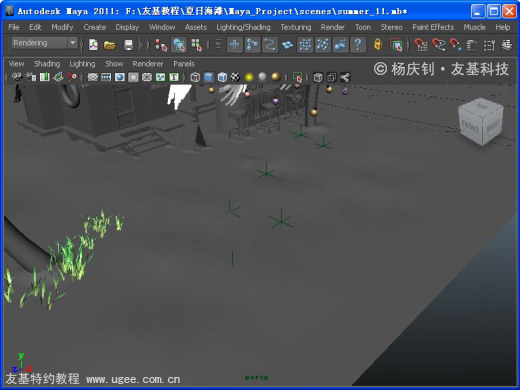Toggle snap to curves magnet icon
Image resolution: width=520 pixels, height=390 pixels.
point(439,45)
